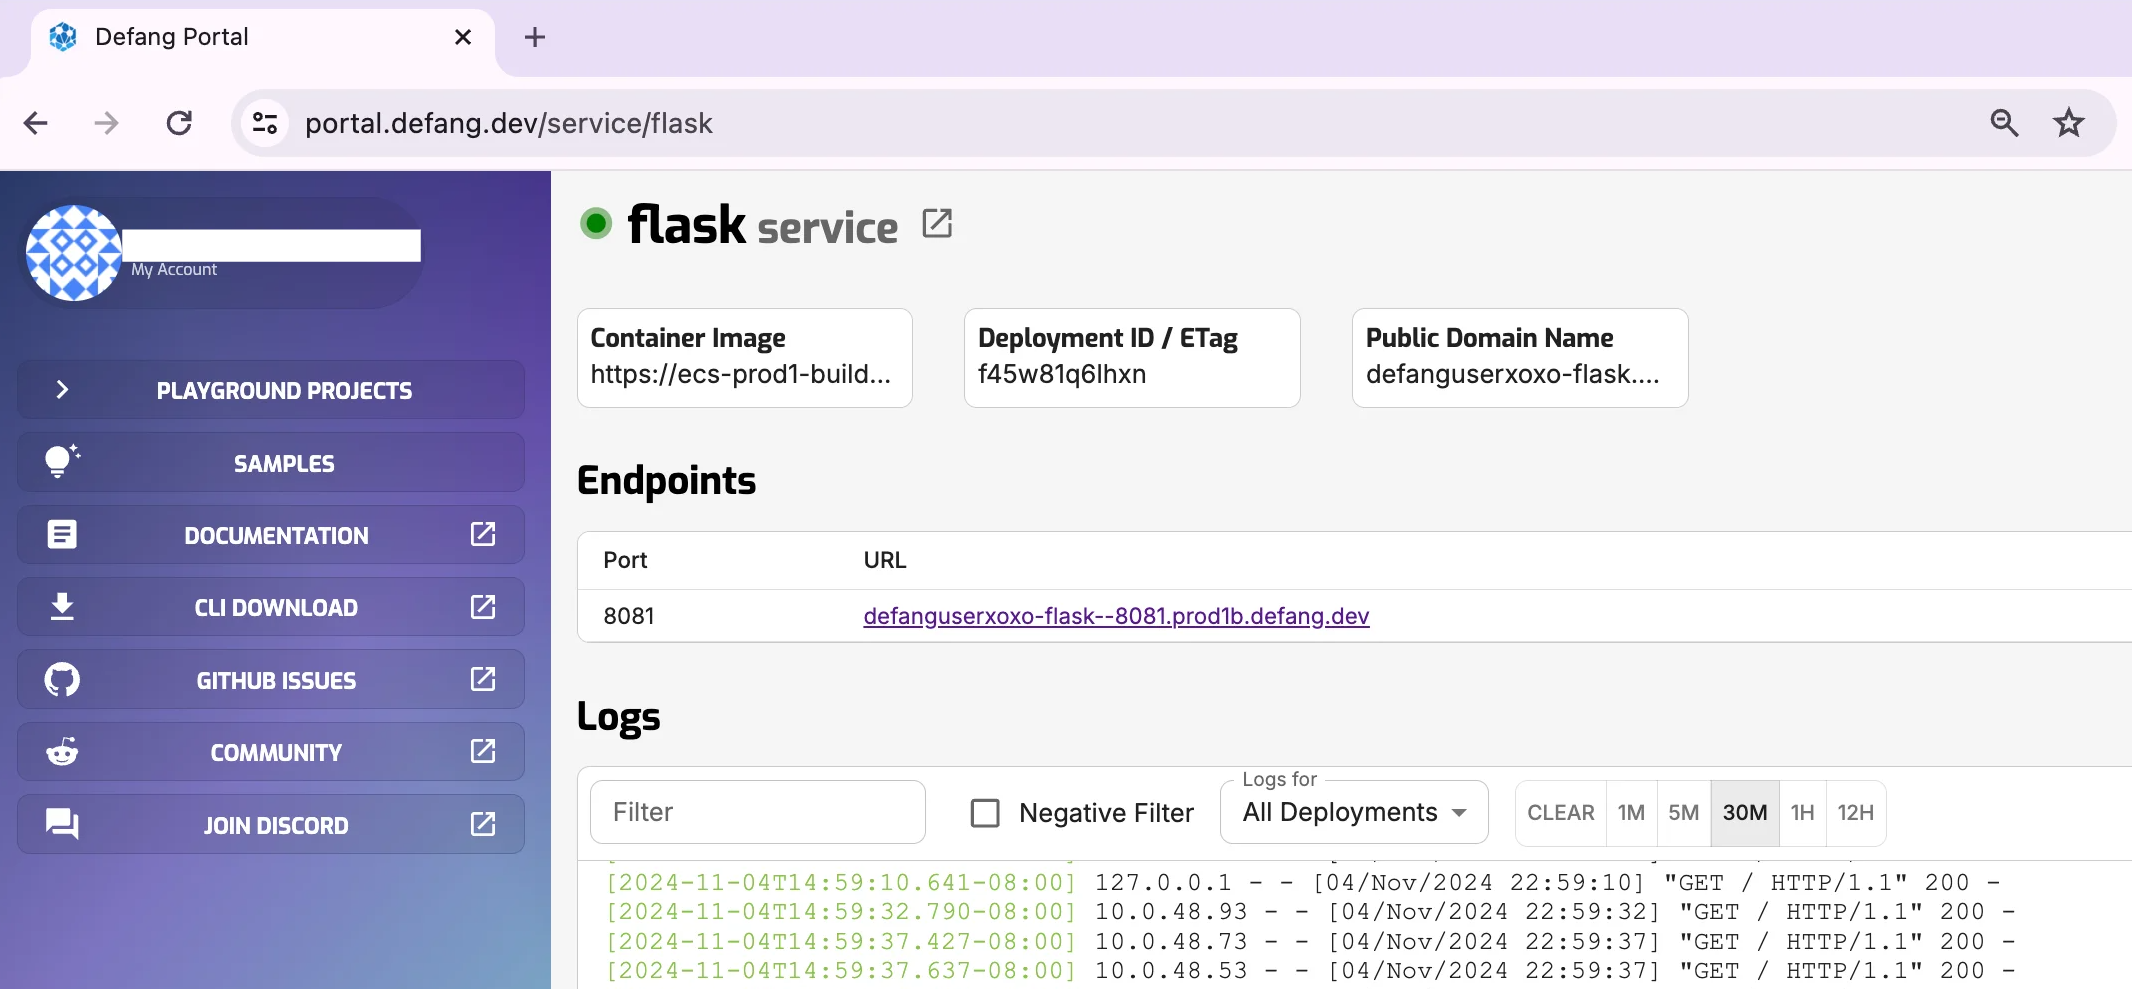Click the Join Discord chat bubble icon
The image size is (2132, 989).
tap(62, 824)
